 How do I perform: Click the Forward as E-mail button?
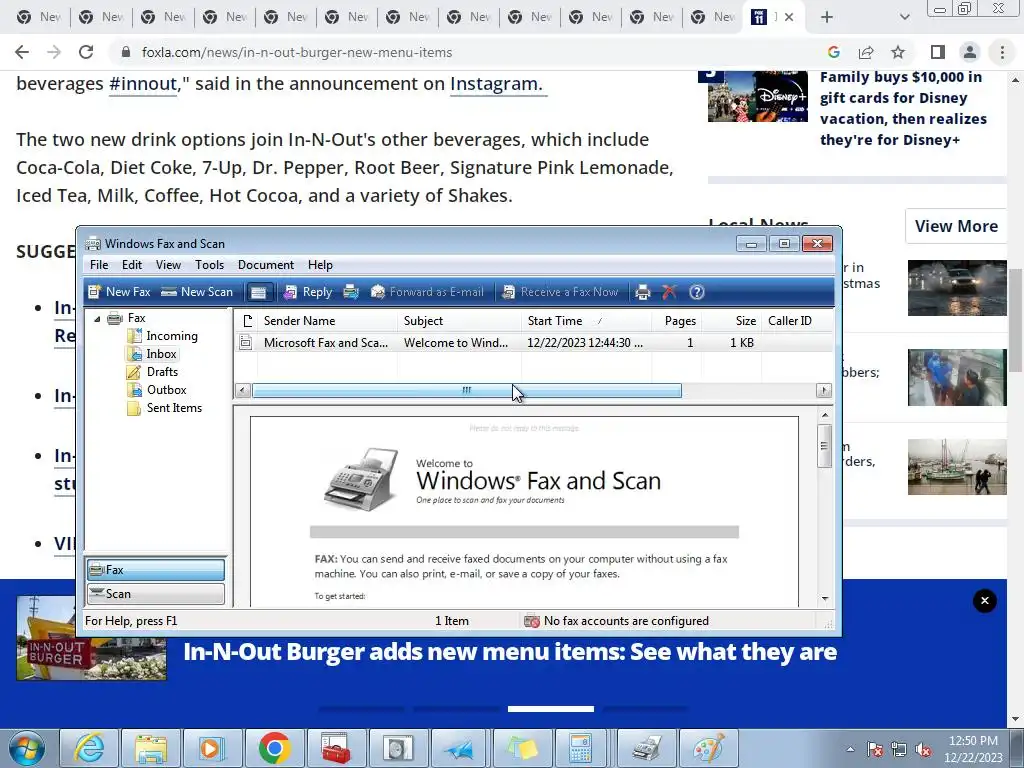coord(427,292)
